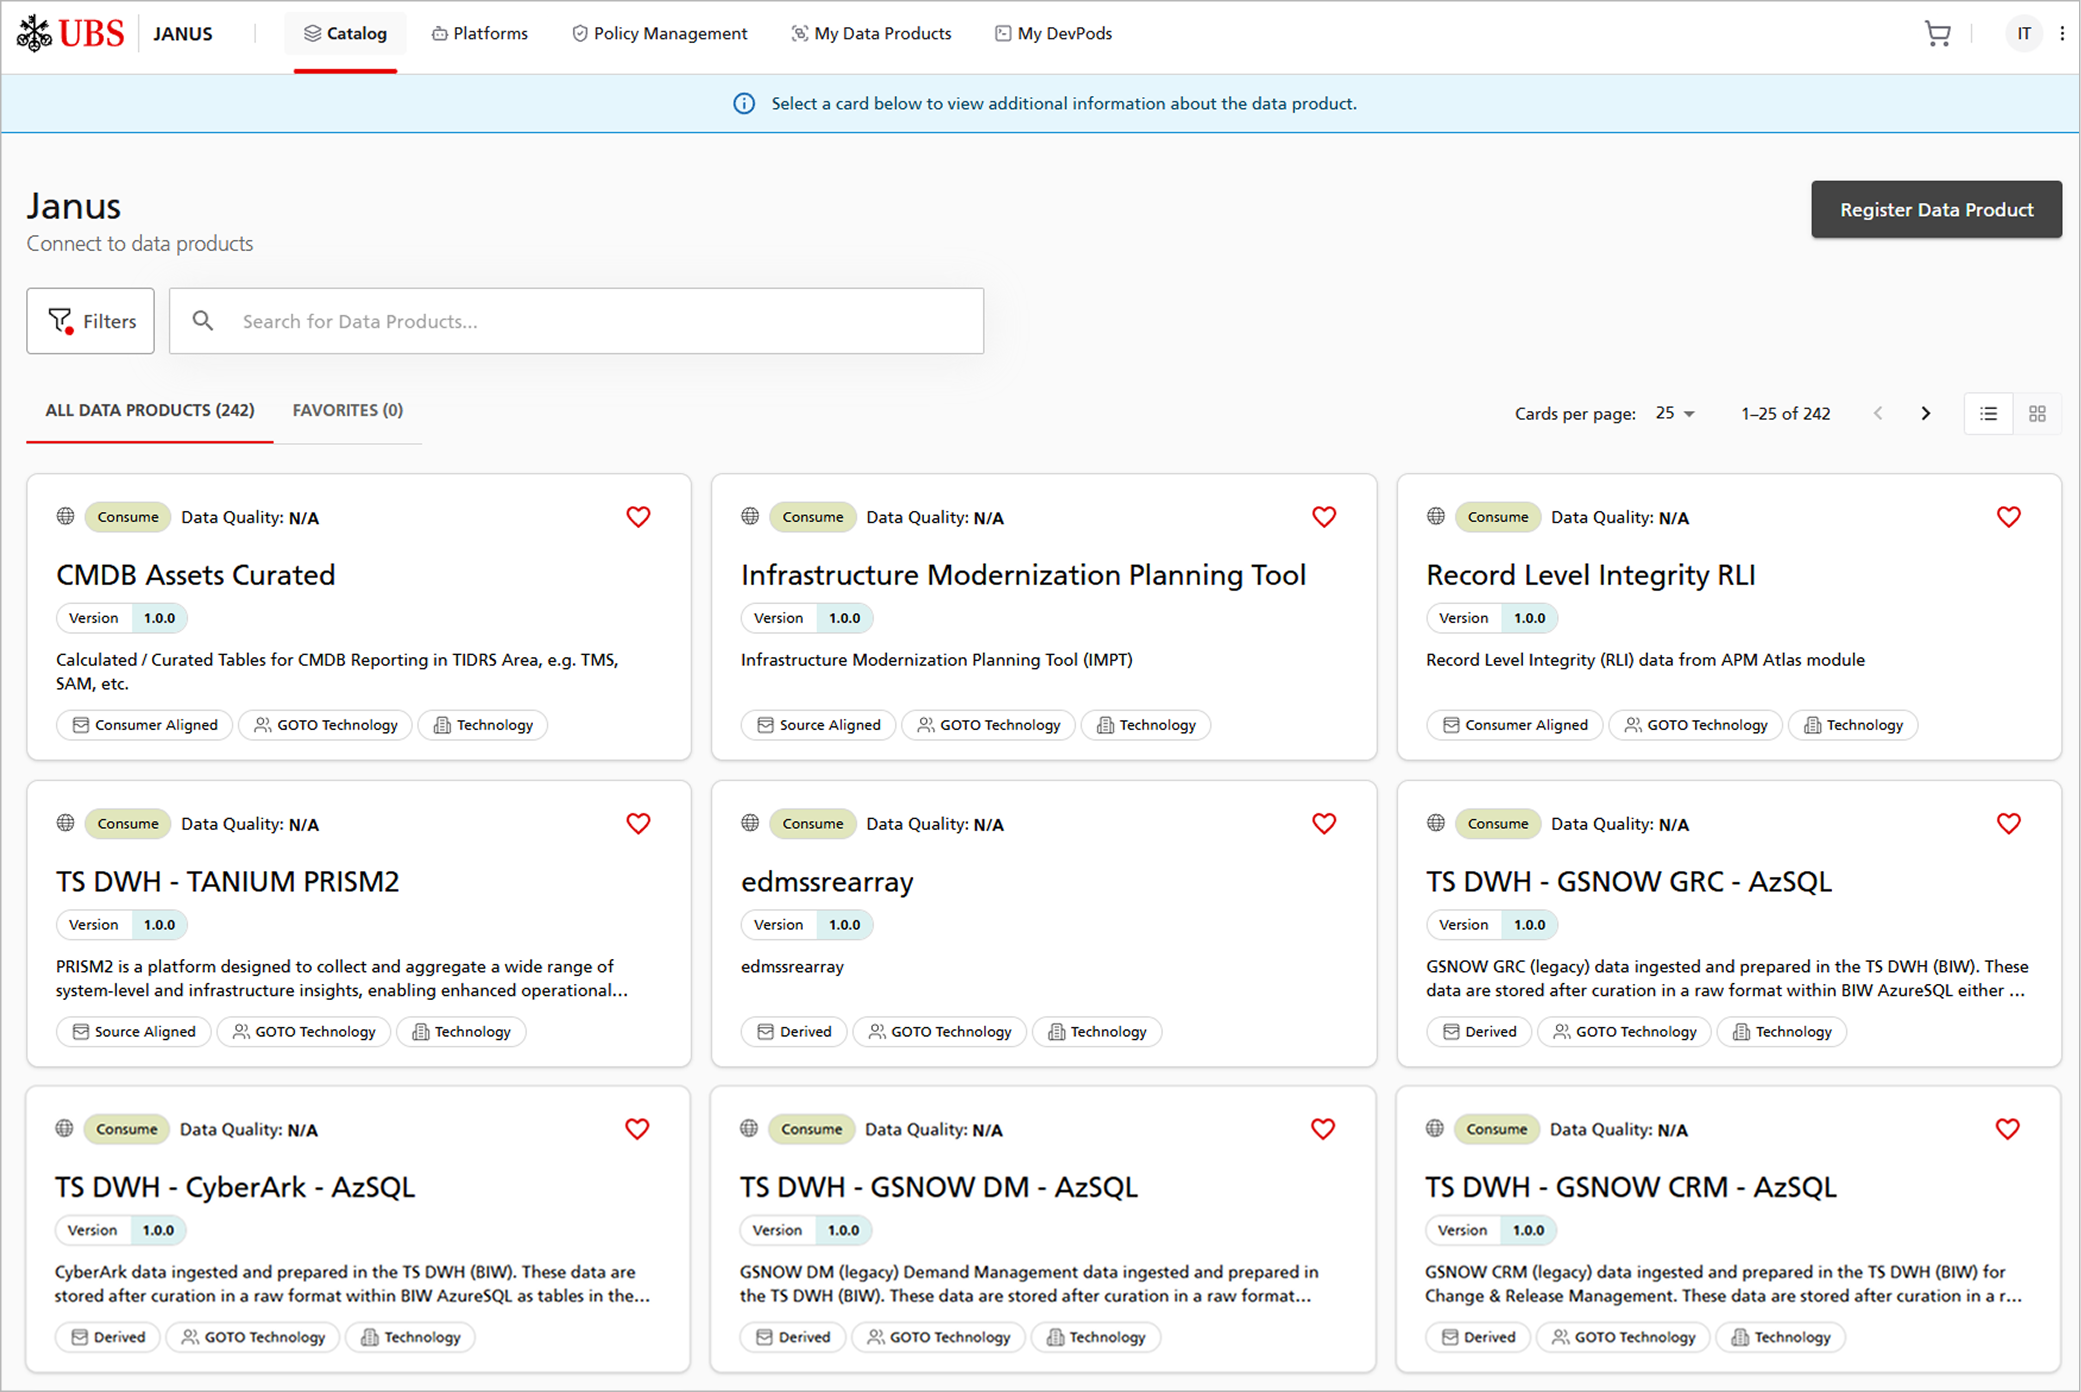
Task: Switch to grid view layout
Action: (x=2037, y=413)
